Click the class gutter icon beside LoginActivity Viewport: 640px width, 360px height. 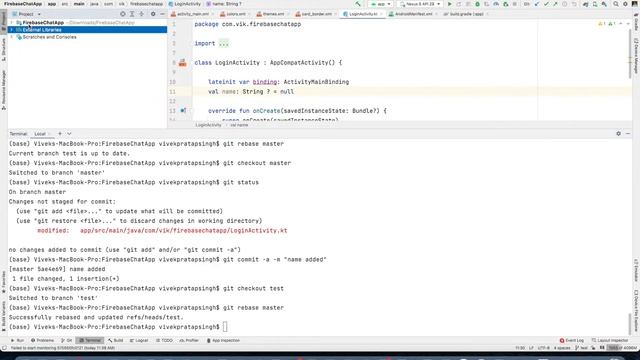pyautogui.click(x=182, y=63)
